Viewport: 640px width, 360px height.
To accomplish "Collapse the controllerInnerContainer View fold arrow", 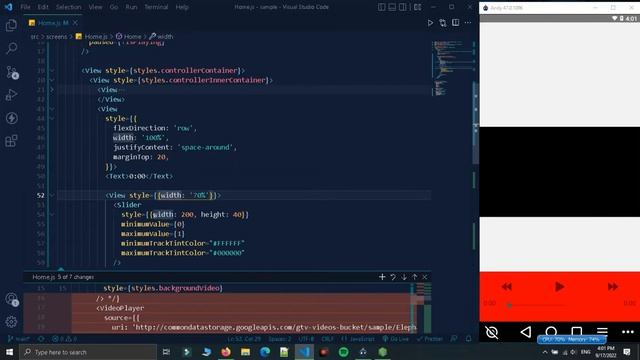I will pos(52,80).
